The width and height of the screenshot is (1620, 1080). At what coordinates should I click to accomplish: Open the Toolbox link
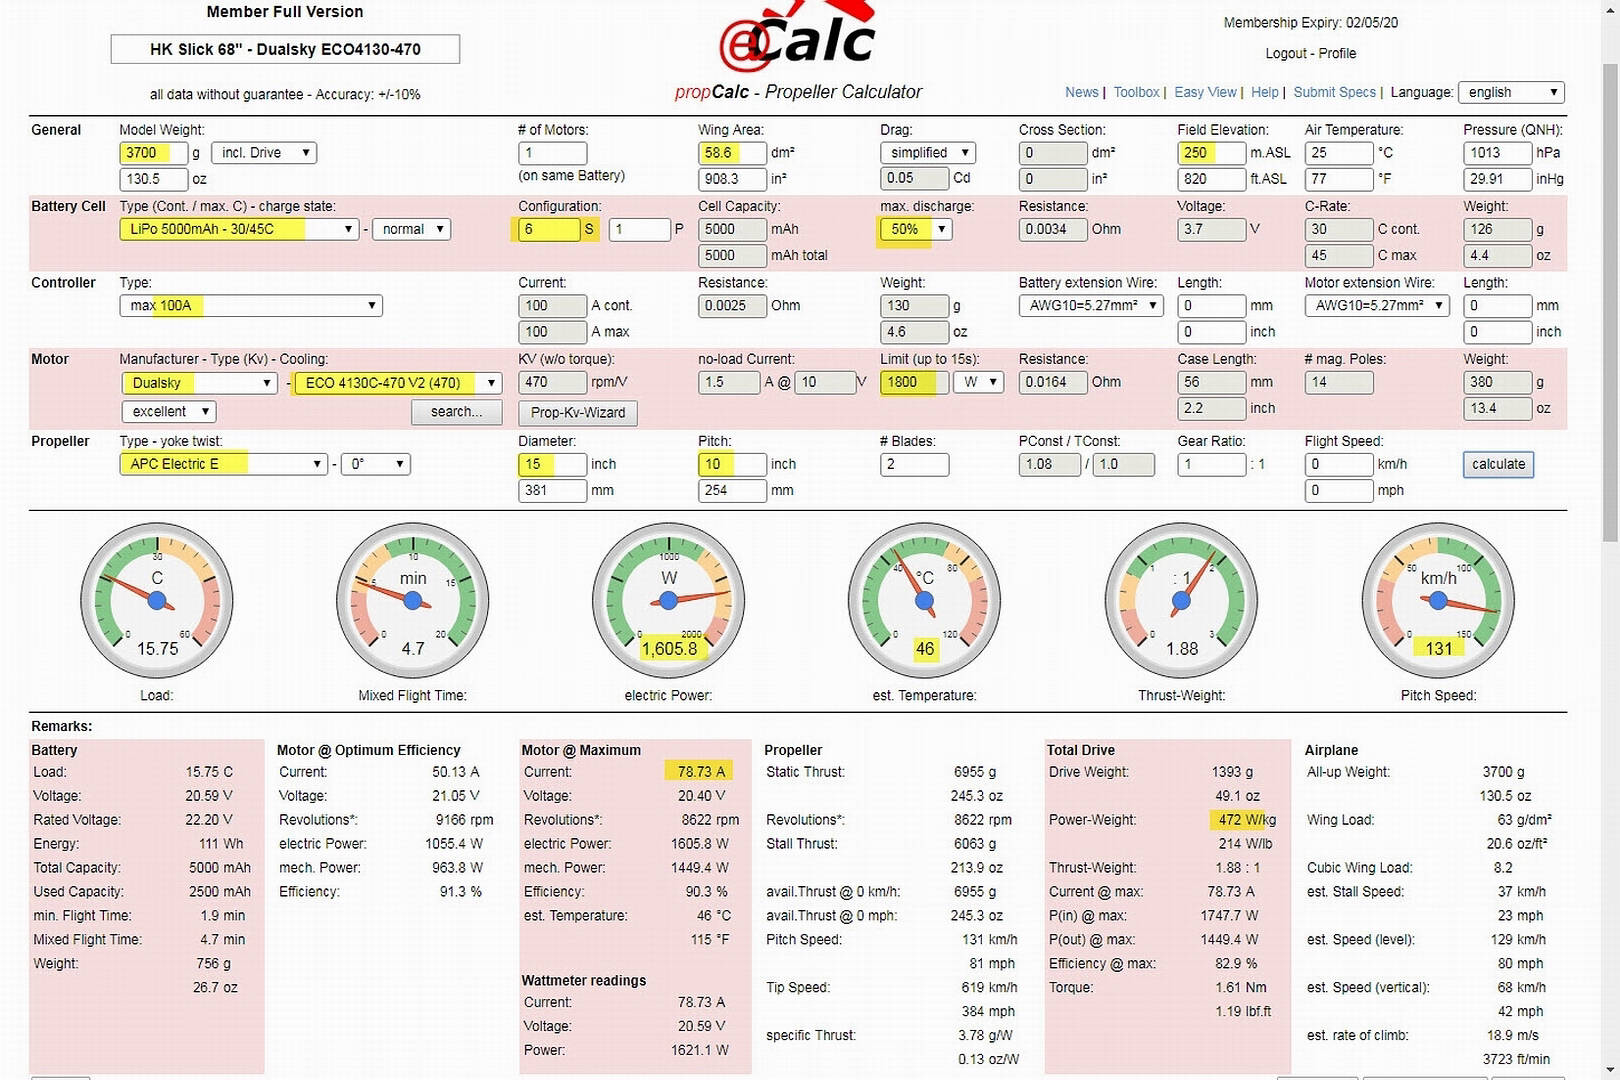point(1136,92)
